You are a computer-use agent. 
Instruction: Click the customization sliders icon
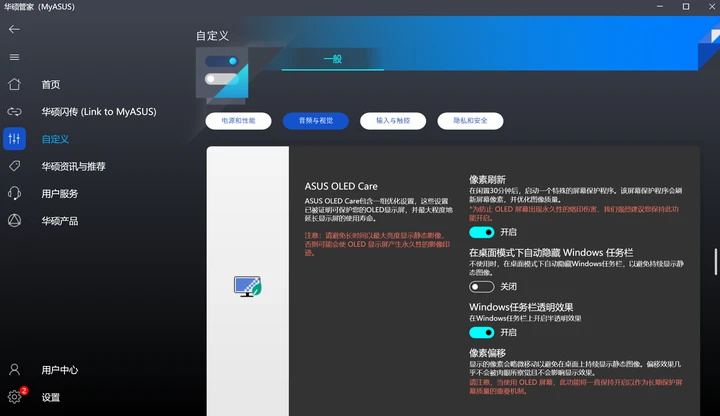click(14, 139)
